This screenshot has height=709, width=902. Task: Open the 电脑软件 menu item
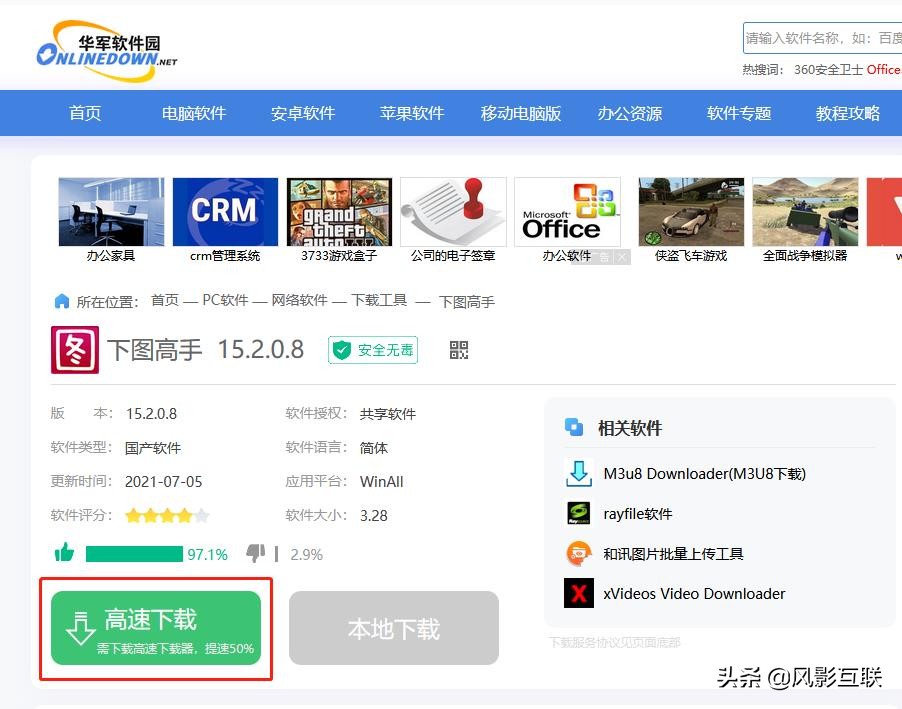point(193,113)
